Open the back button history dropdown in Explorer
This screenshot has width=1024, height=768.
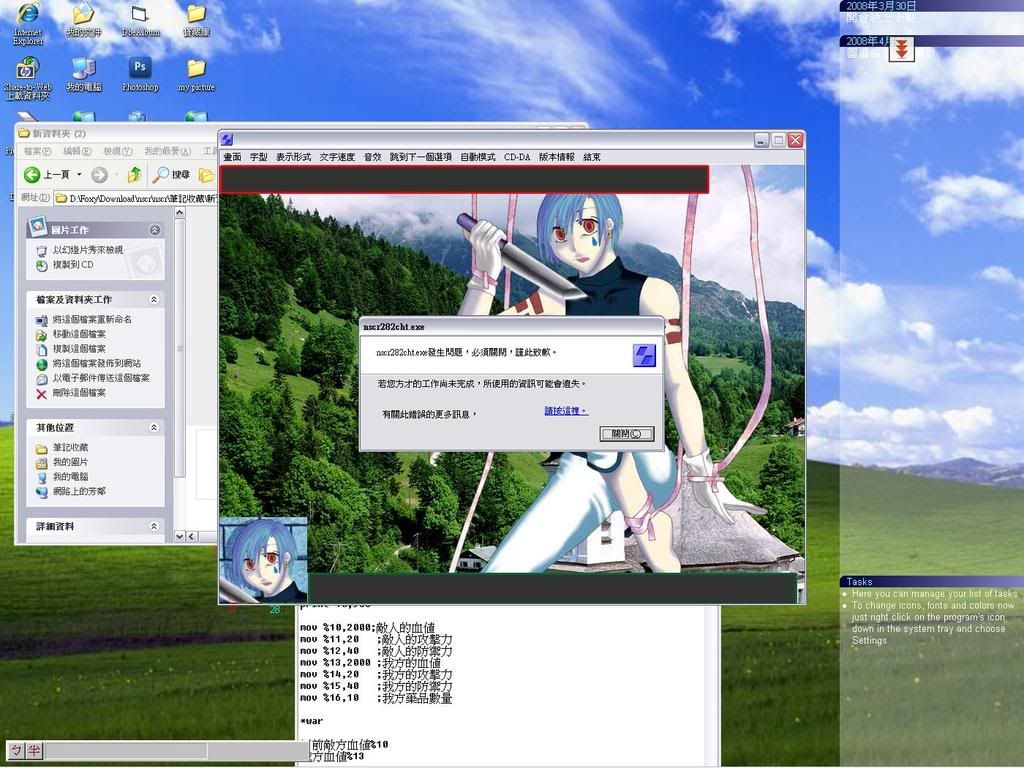(x=80, y=174)
